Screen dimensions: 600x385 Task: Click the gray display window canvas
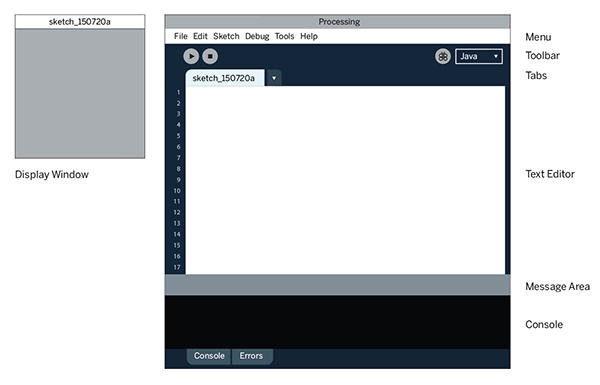point(80,93)
